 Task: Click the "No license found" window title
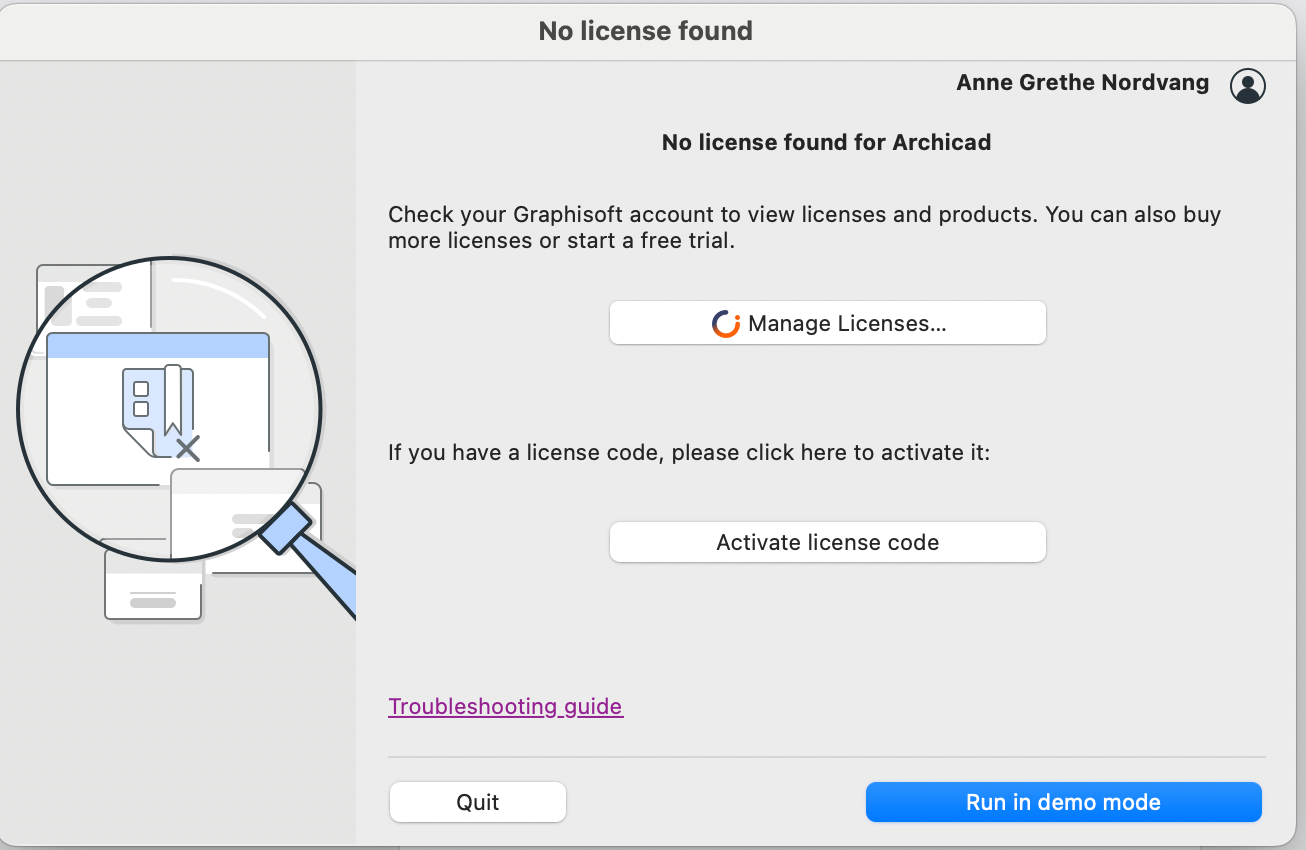pos(645,31)
